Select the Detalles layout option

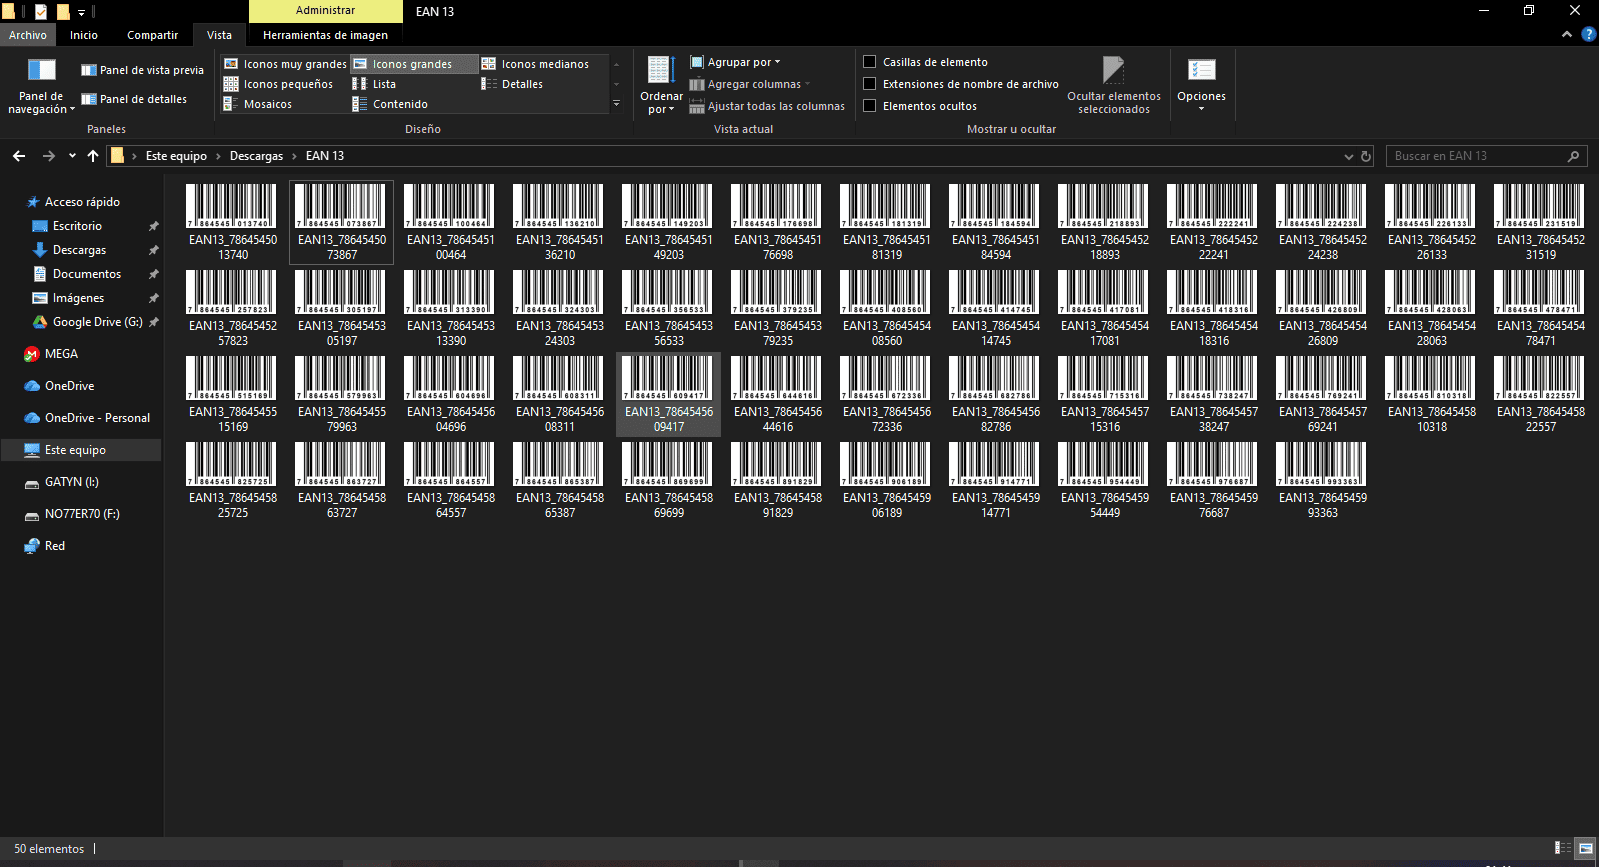tap(522, 84)
